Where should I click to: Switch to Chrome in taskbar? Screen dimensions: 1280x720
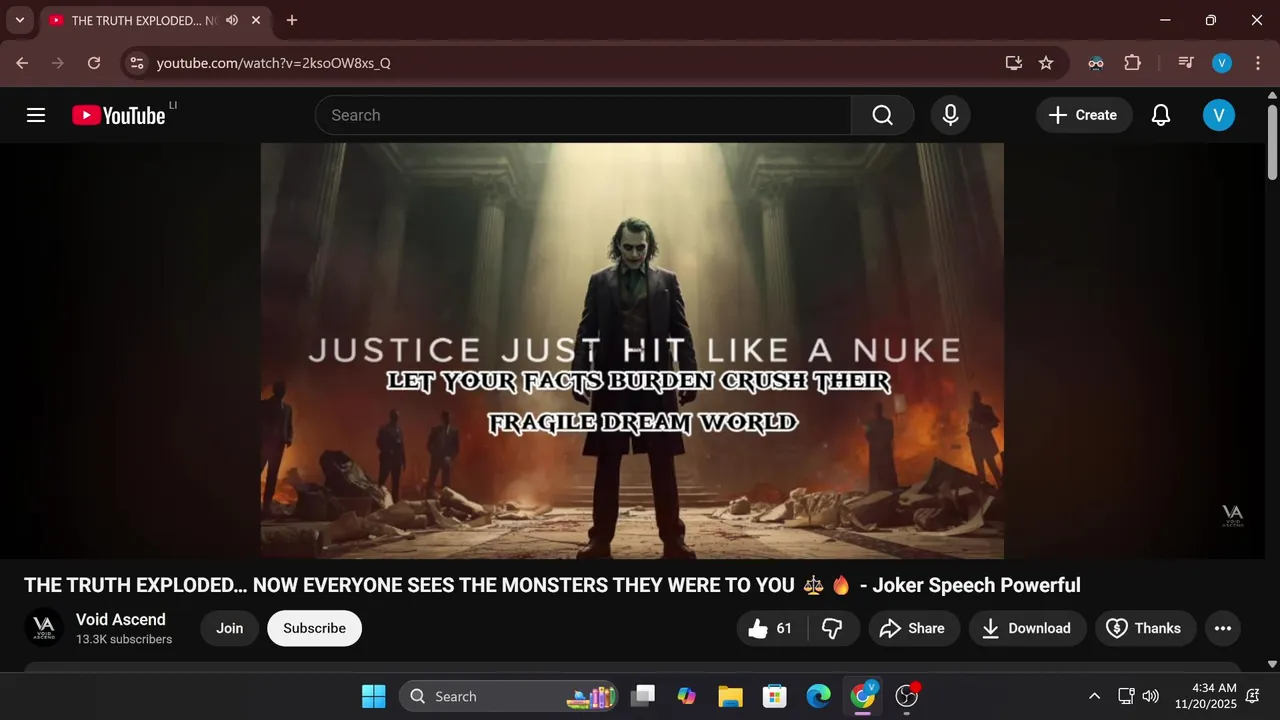[x=863, y=696]
